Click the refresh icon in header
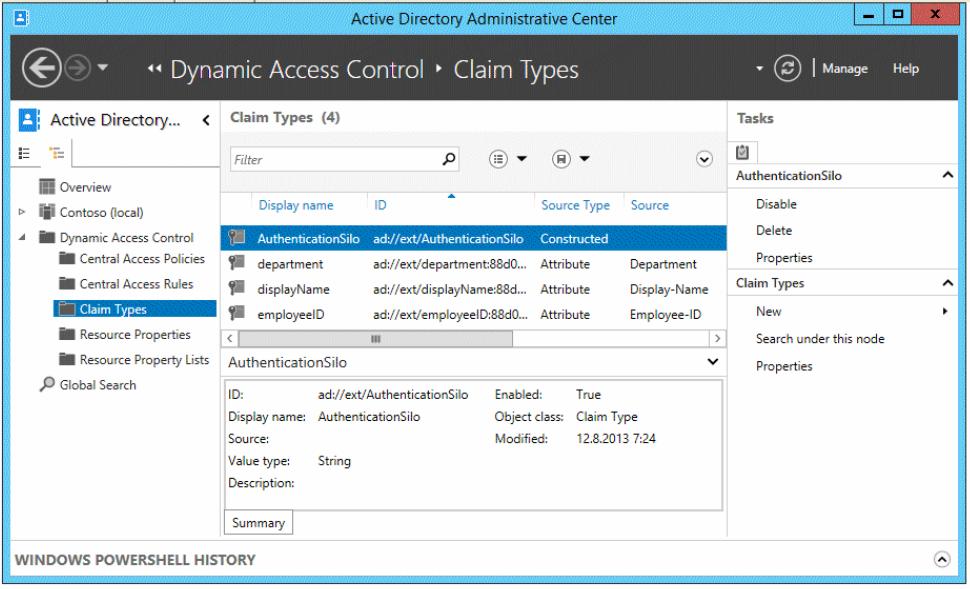 pyautogui.click(x=787, y=68)
